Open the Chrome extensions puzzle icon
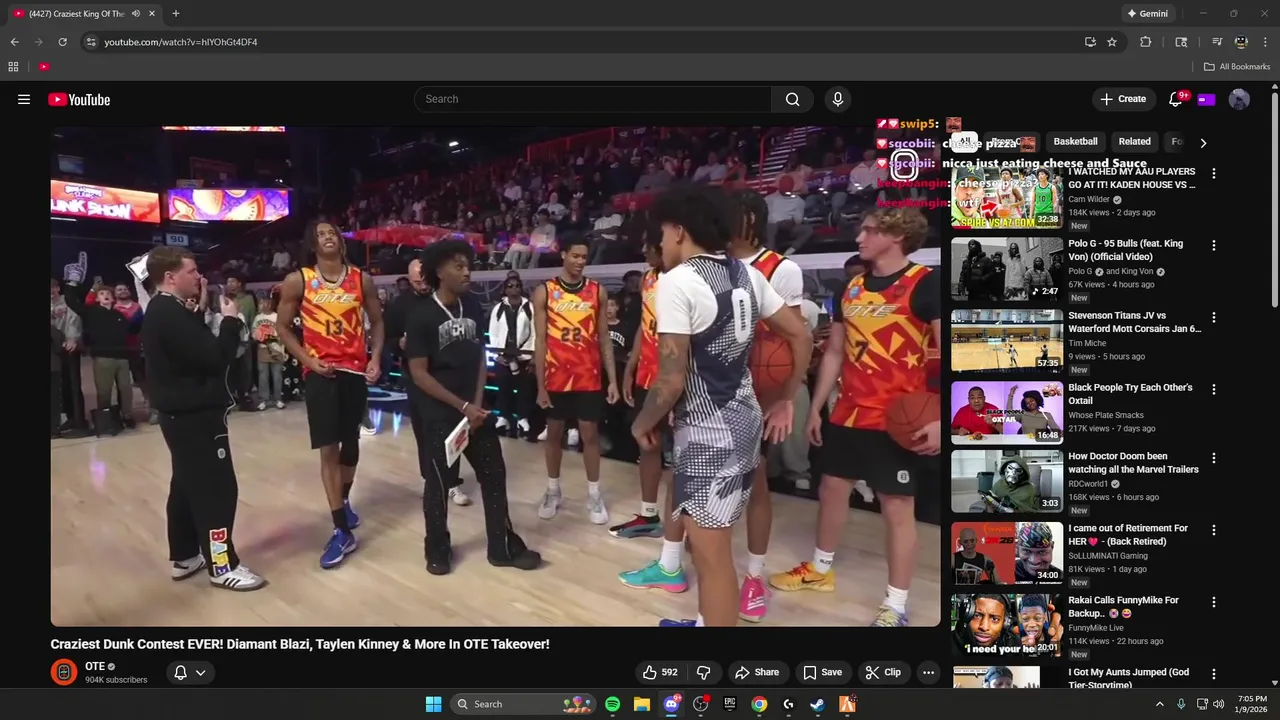 click(1146, 42)
